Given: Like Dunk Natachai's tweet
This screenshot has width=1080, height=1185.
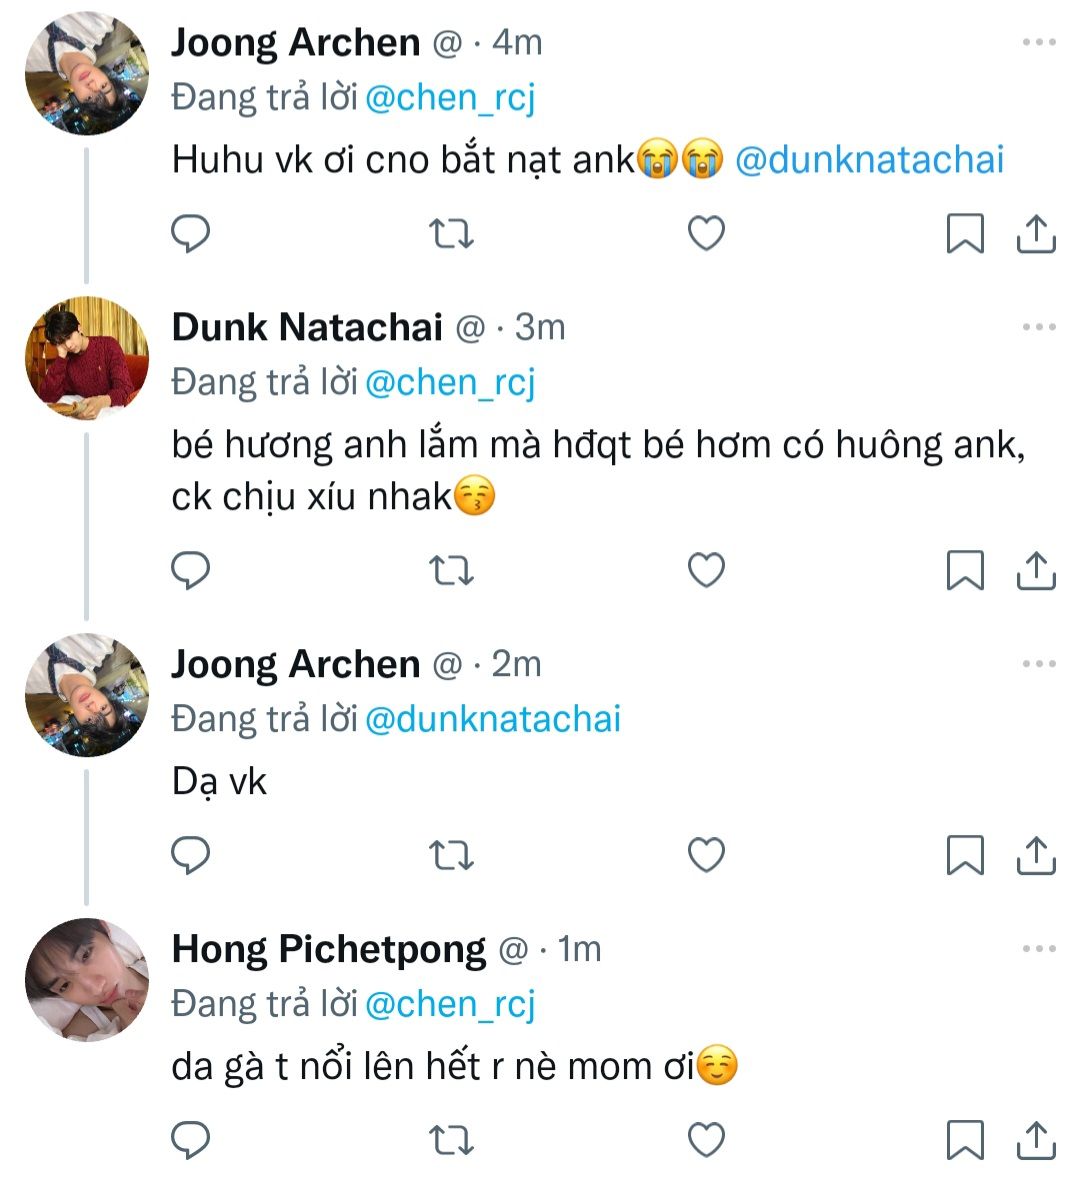Looking at the screenshot, I should tap(707, 570).
